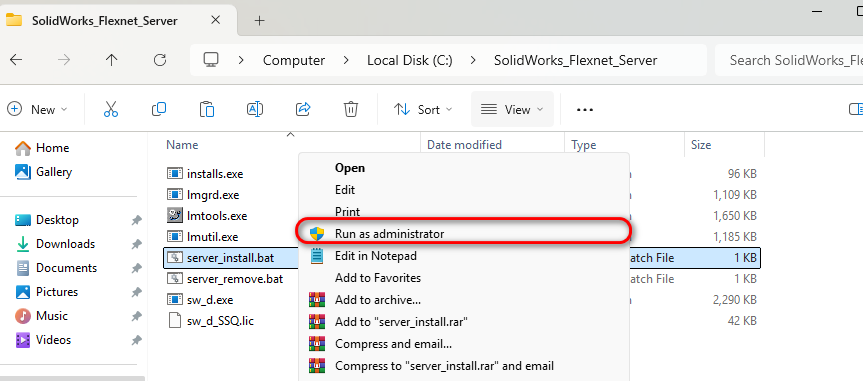Unpin Videos using its pin icon
This screenshot has height=381, width=863.
click(x=136, y=340)
